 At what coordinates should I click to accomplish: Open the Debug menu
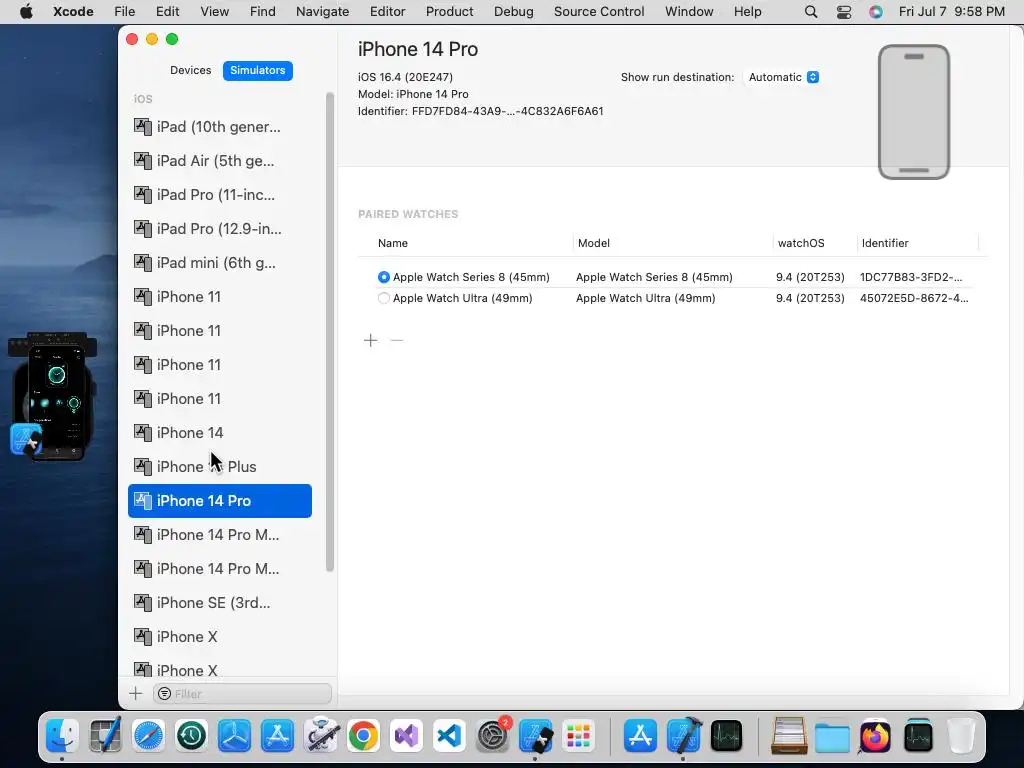[x=513, y=12]
